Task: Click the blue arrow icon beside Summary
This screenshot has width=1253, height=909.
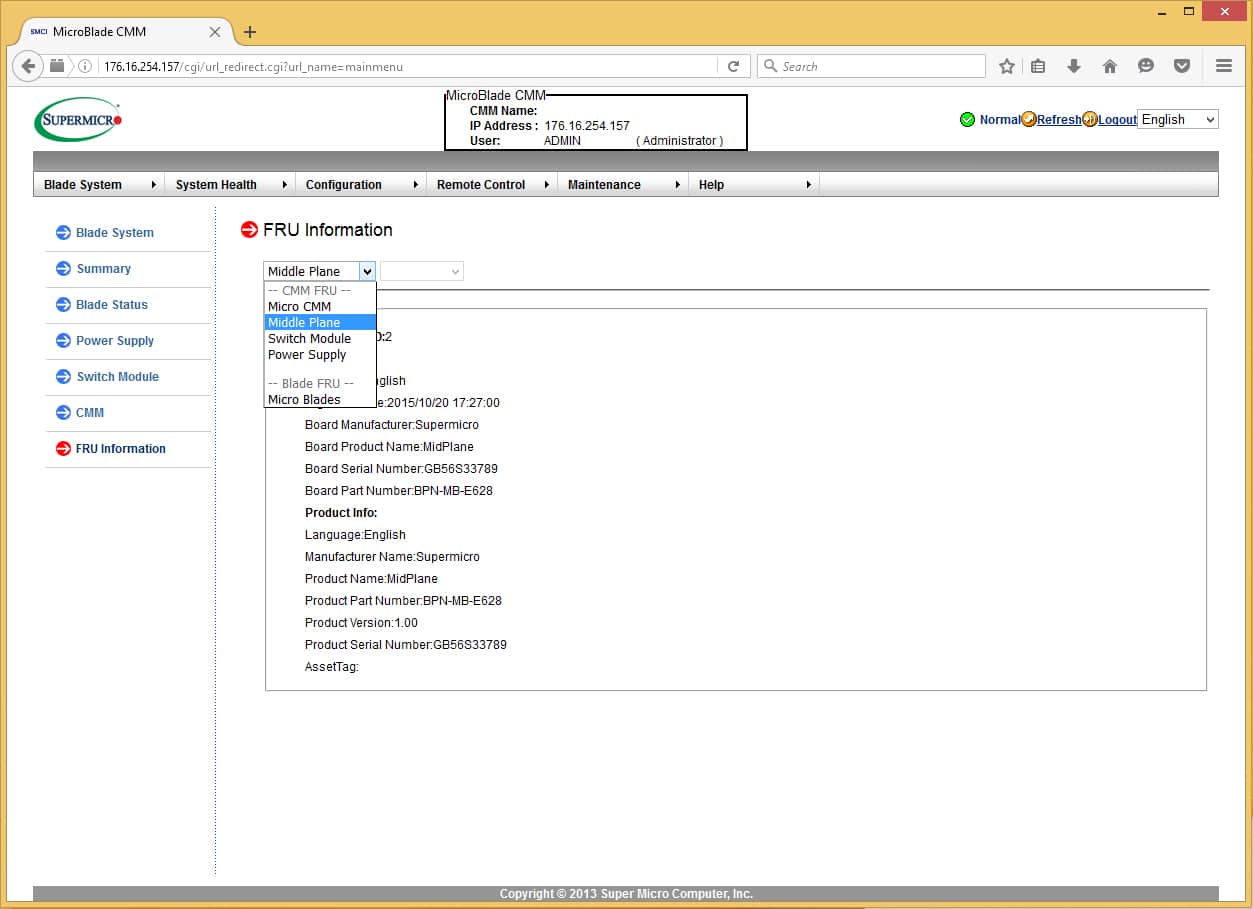Action: point(63,269)
